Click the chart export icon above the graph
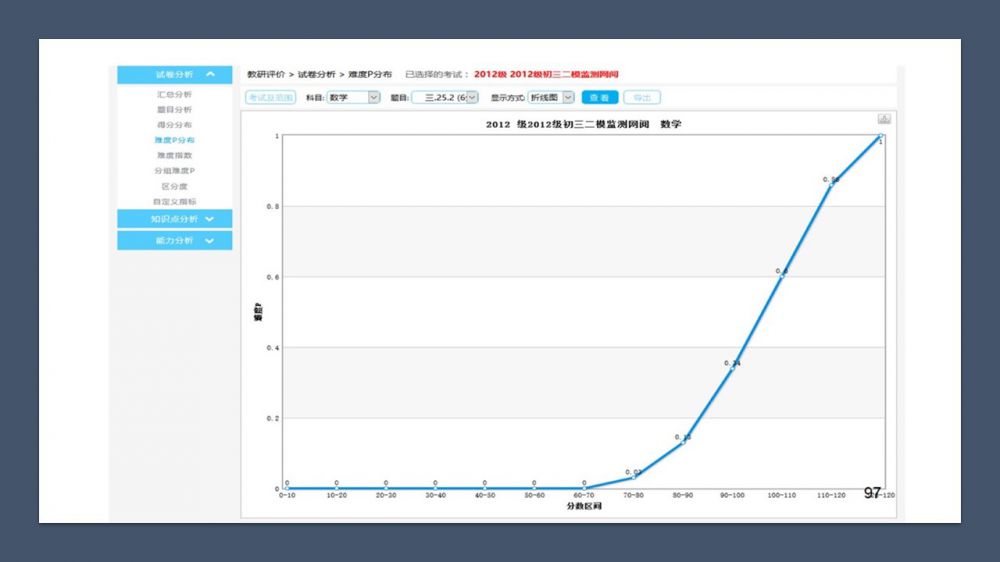1000x562 pixels. tap(884, 119)
